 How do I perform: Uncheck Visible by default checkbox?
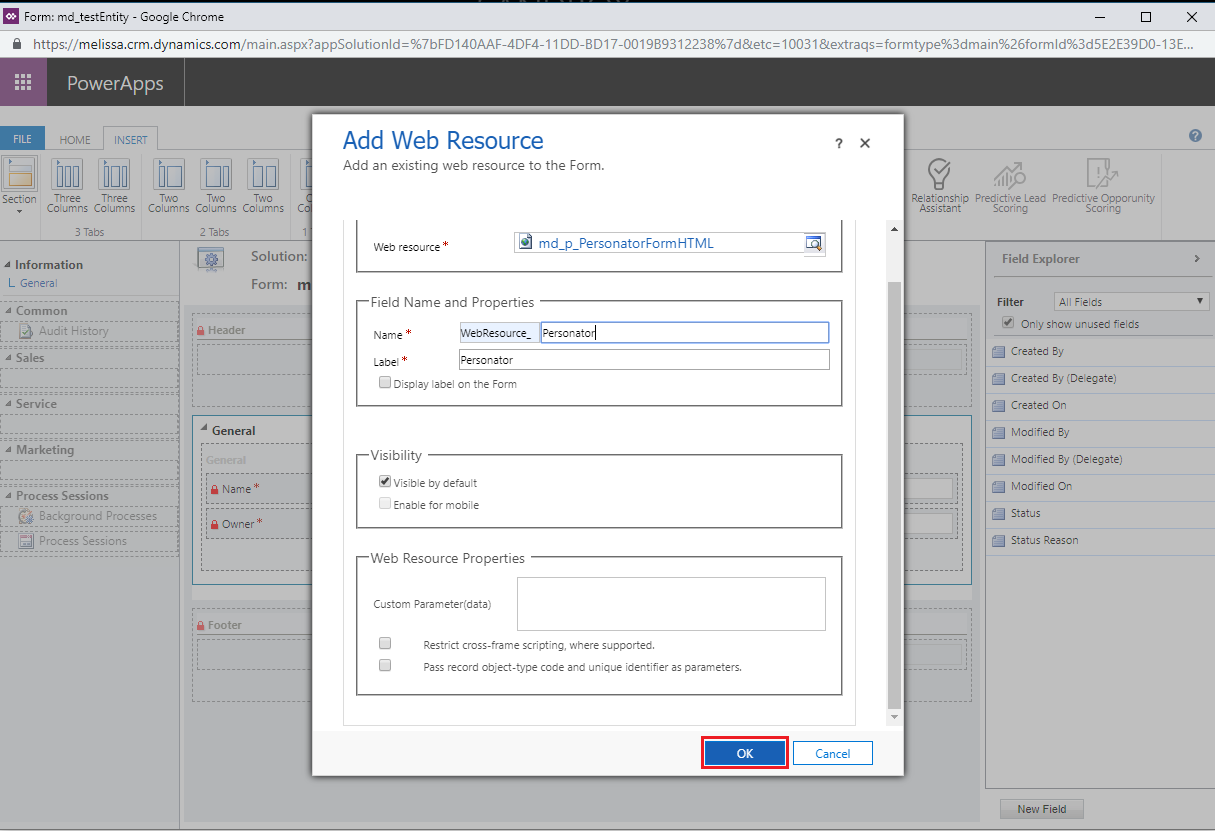pyautogui.click(x=385, y=482)
